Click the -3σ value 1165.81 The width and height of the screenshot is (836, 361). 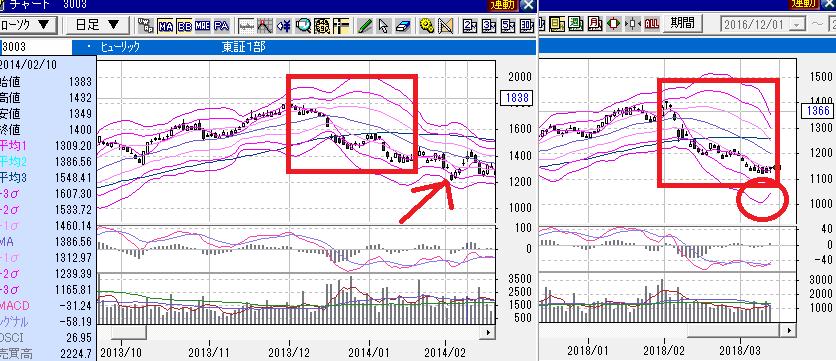pos(74,290)
